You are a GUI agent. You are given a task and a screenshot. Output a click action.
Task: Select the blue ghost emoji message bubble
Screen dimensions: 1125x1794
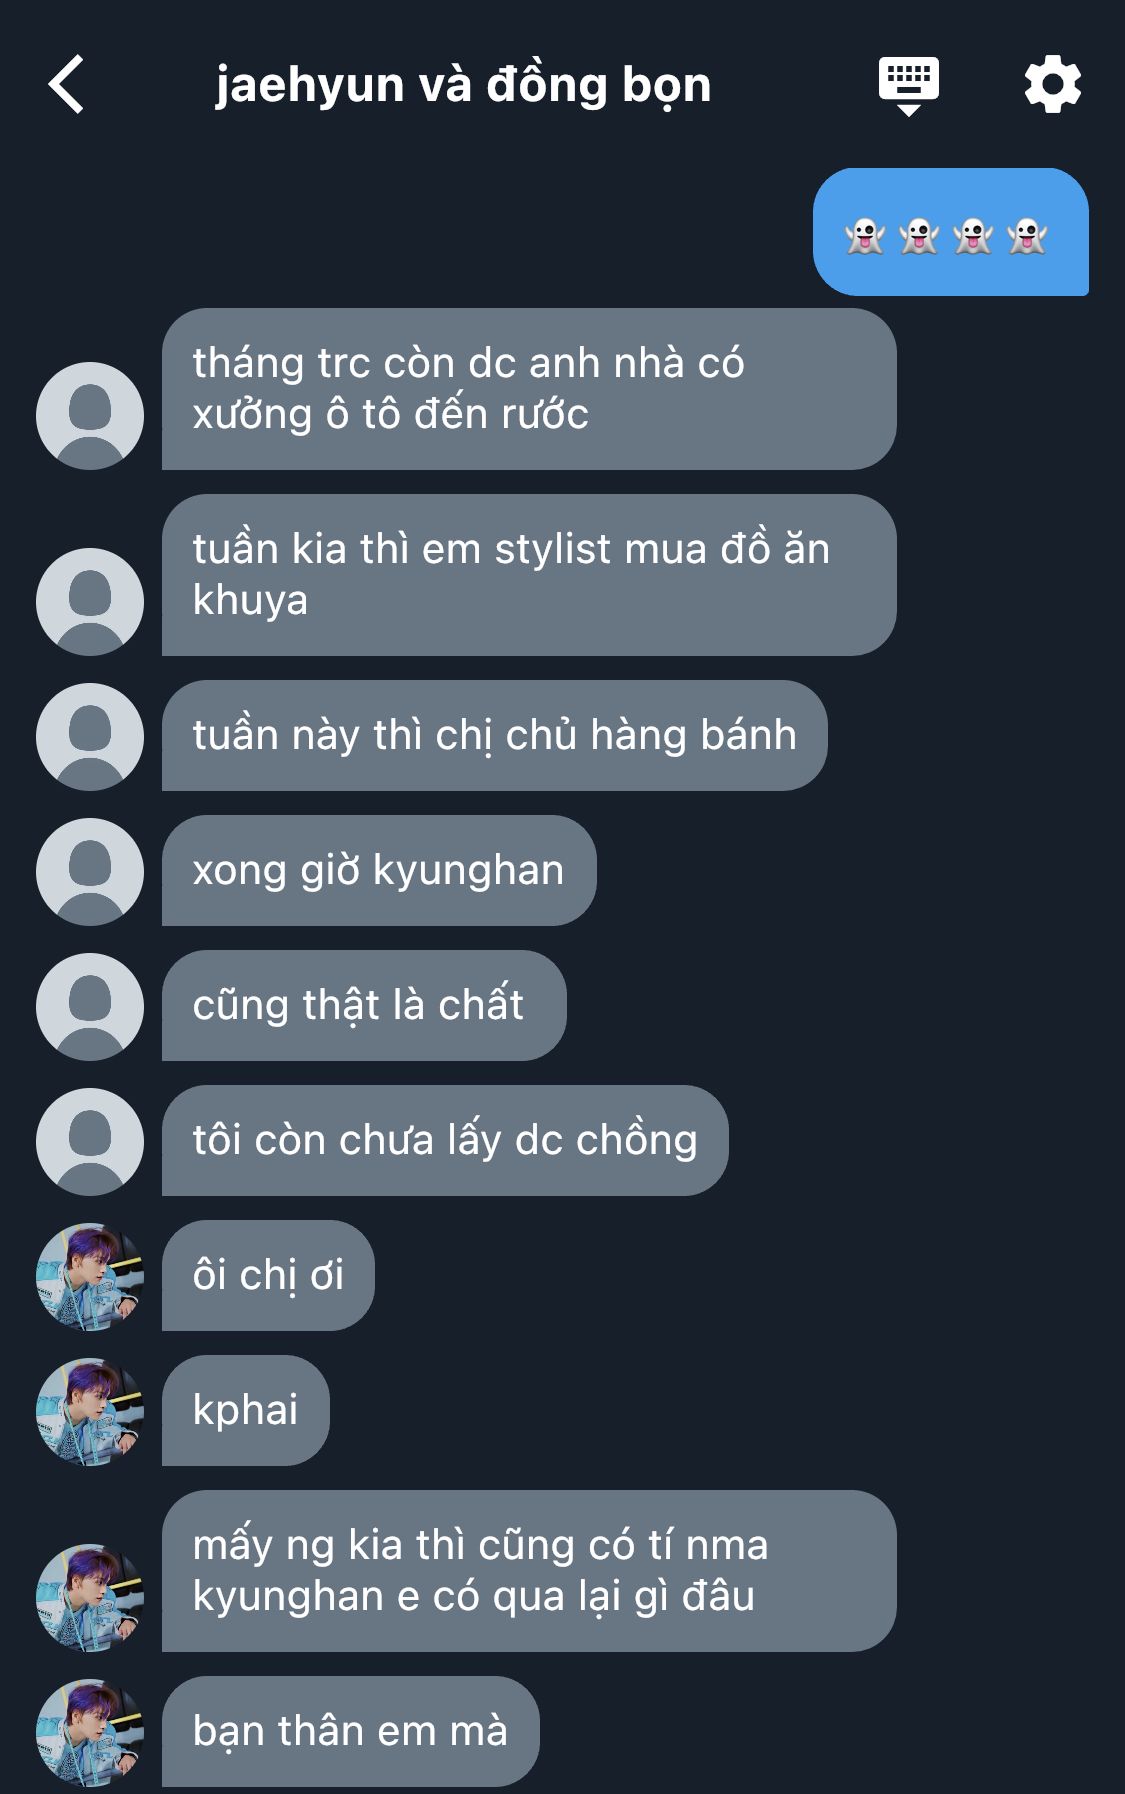click(x=950, y=232)
